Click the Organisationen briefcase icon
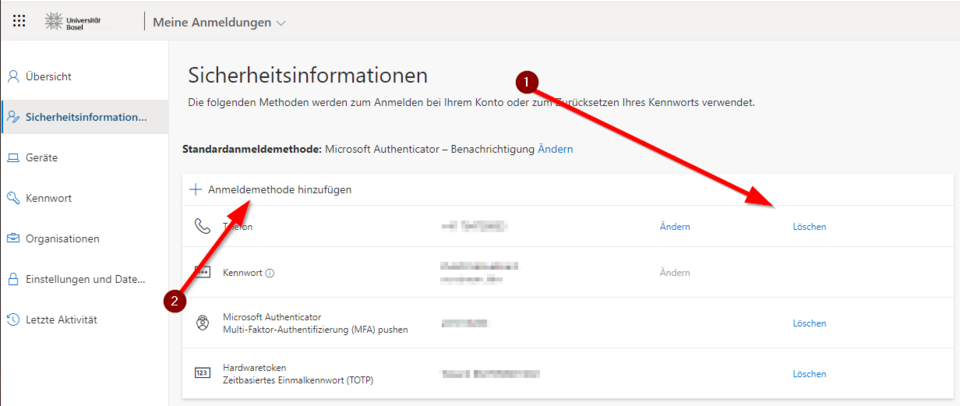 point(14,239)
